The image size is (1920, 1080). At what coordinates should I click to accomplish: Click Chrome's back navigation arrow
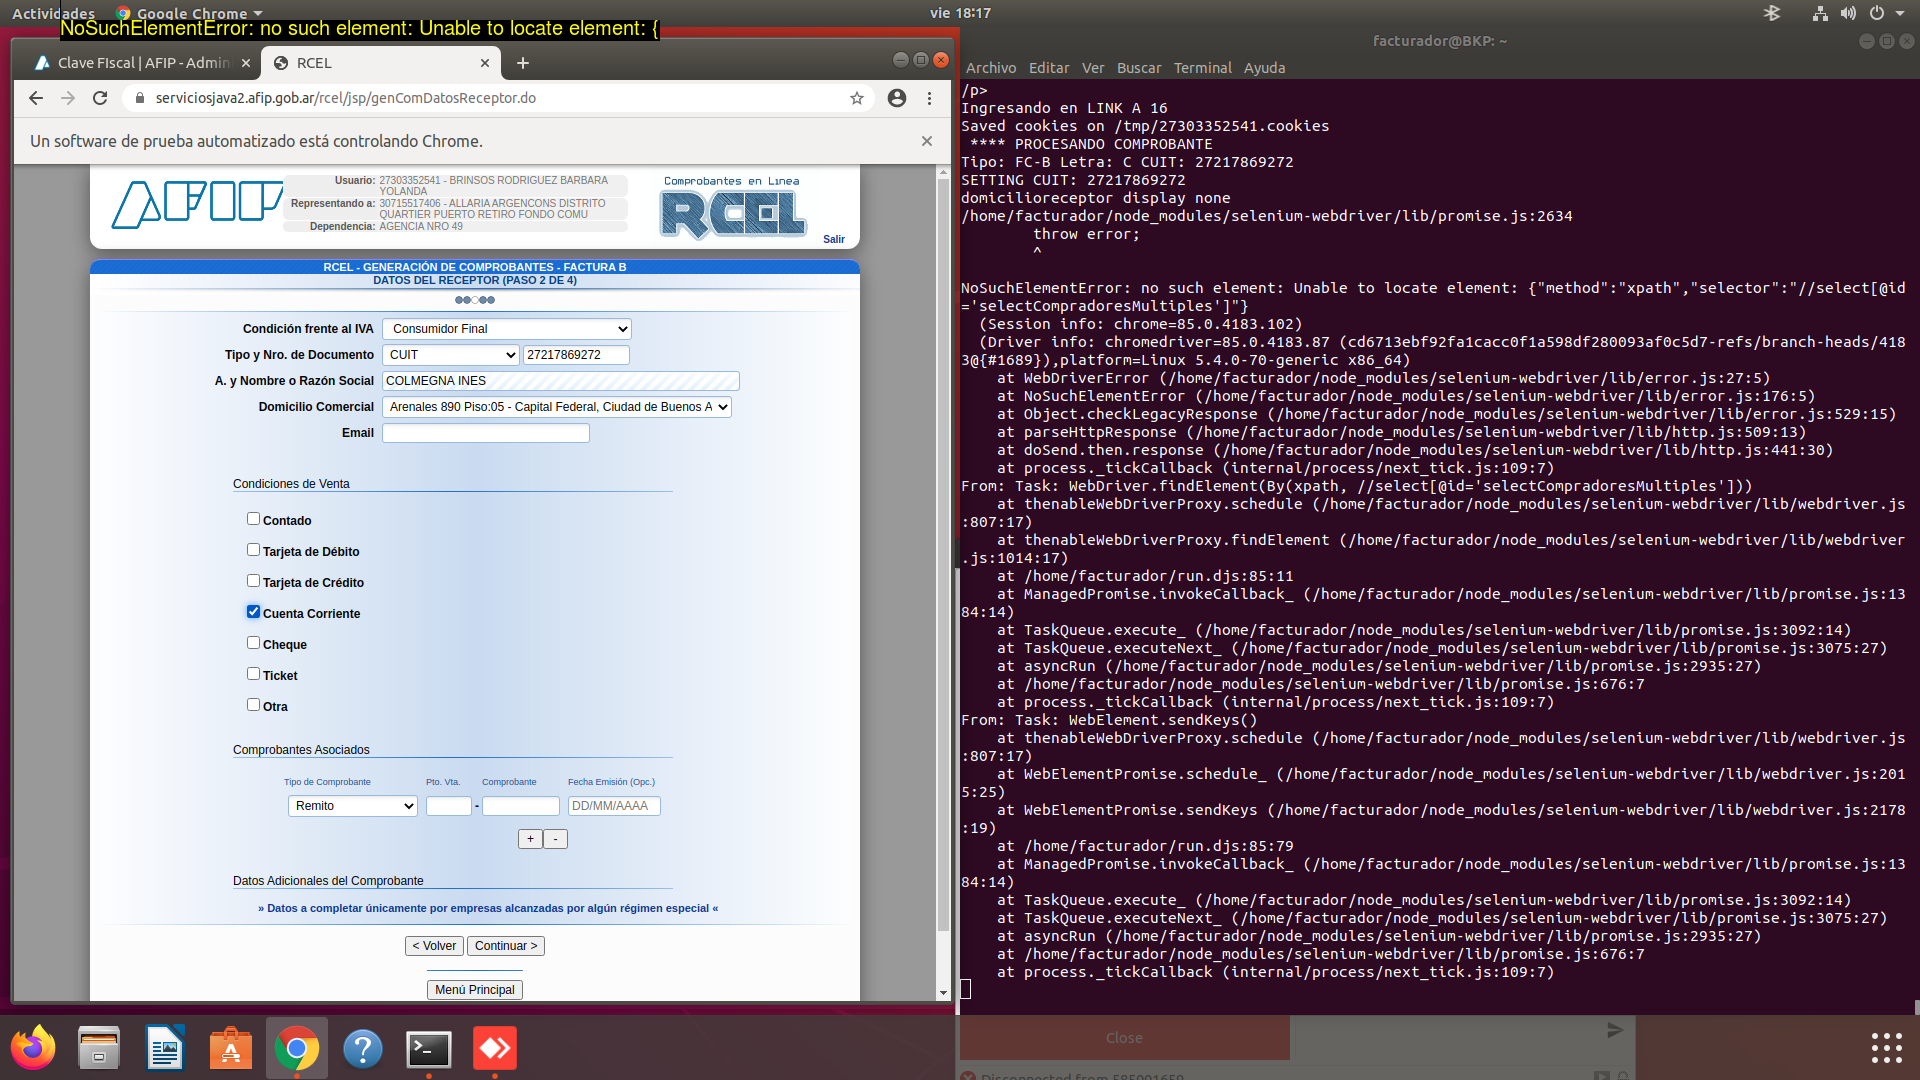click(x=36, y=98)
